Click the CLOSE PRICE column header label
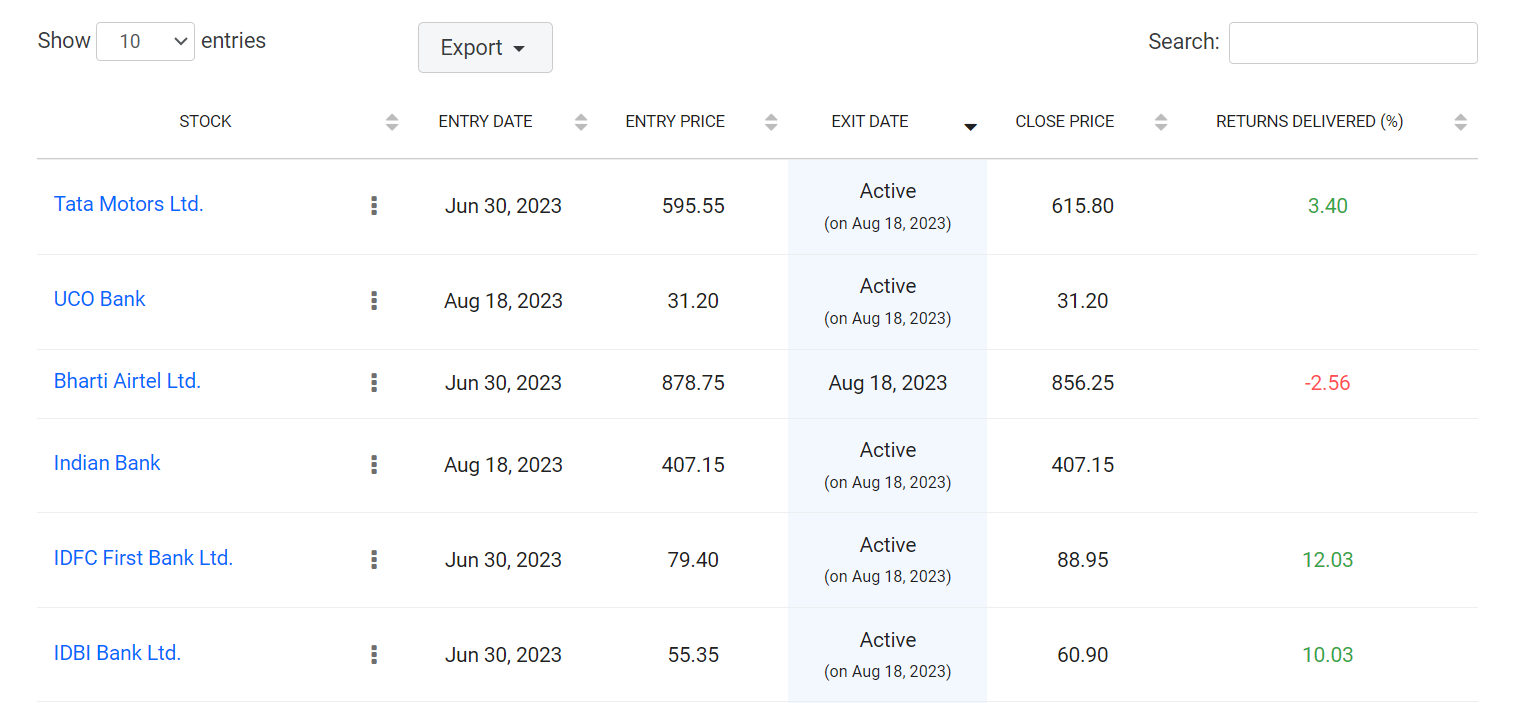The height and width of the screenshot is (703, 1525). [x=1065, y=122]
